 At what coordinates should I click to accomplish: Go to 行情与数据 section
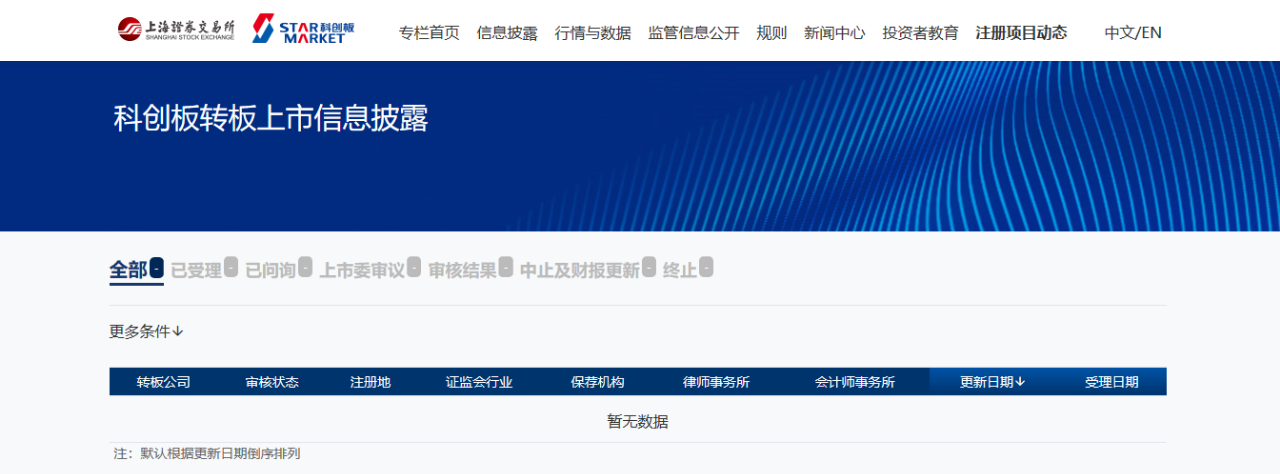click(593, 33)
